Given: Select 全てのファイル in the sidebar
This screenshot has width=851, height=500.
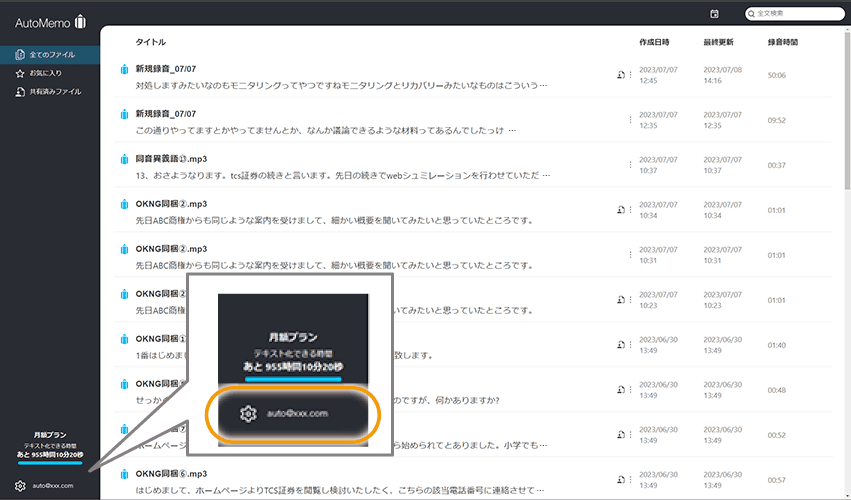Looking at the screenshot, I should 50,54.
